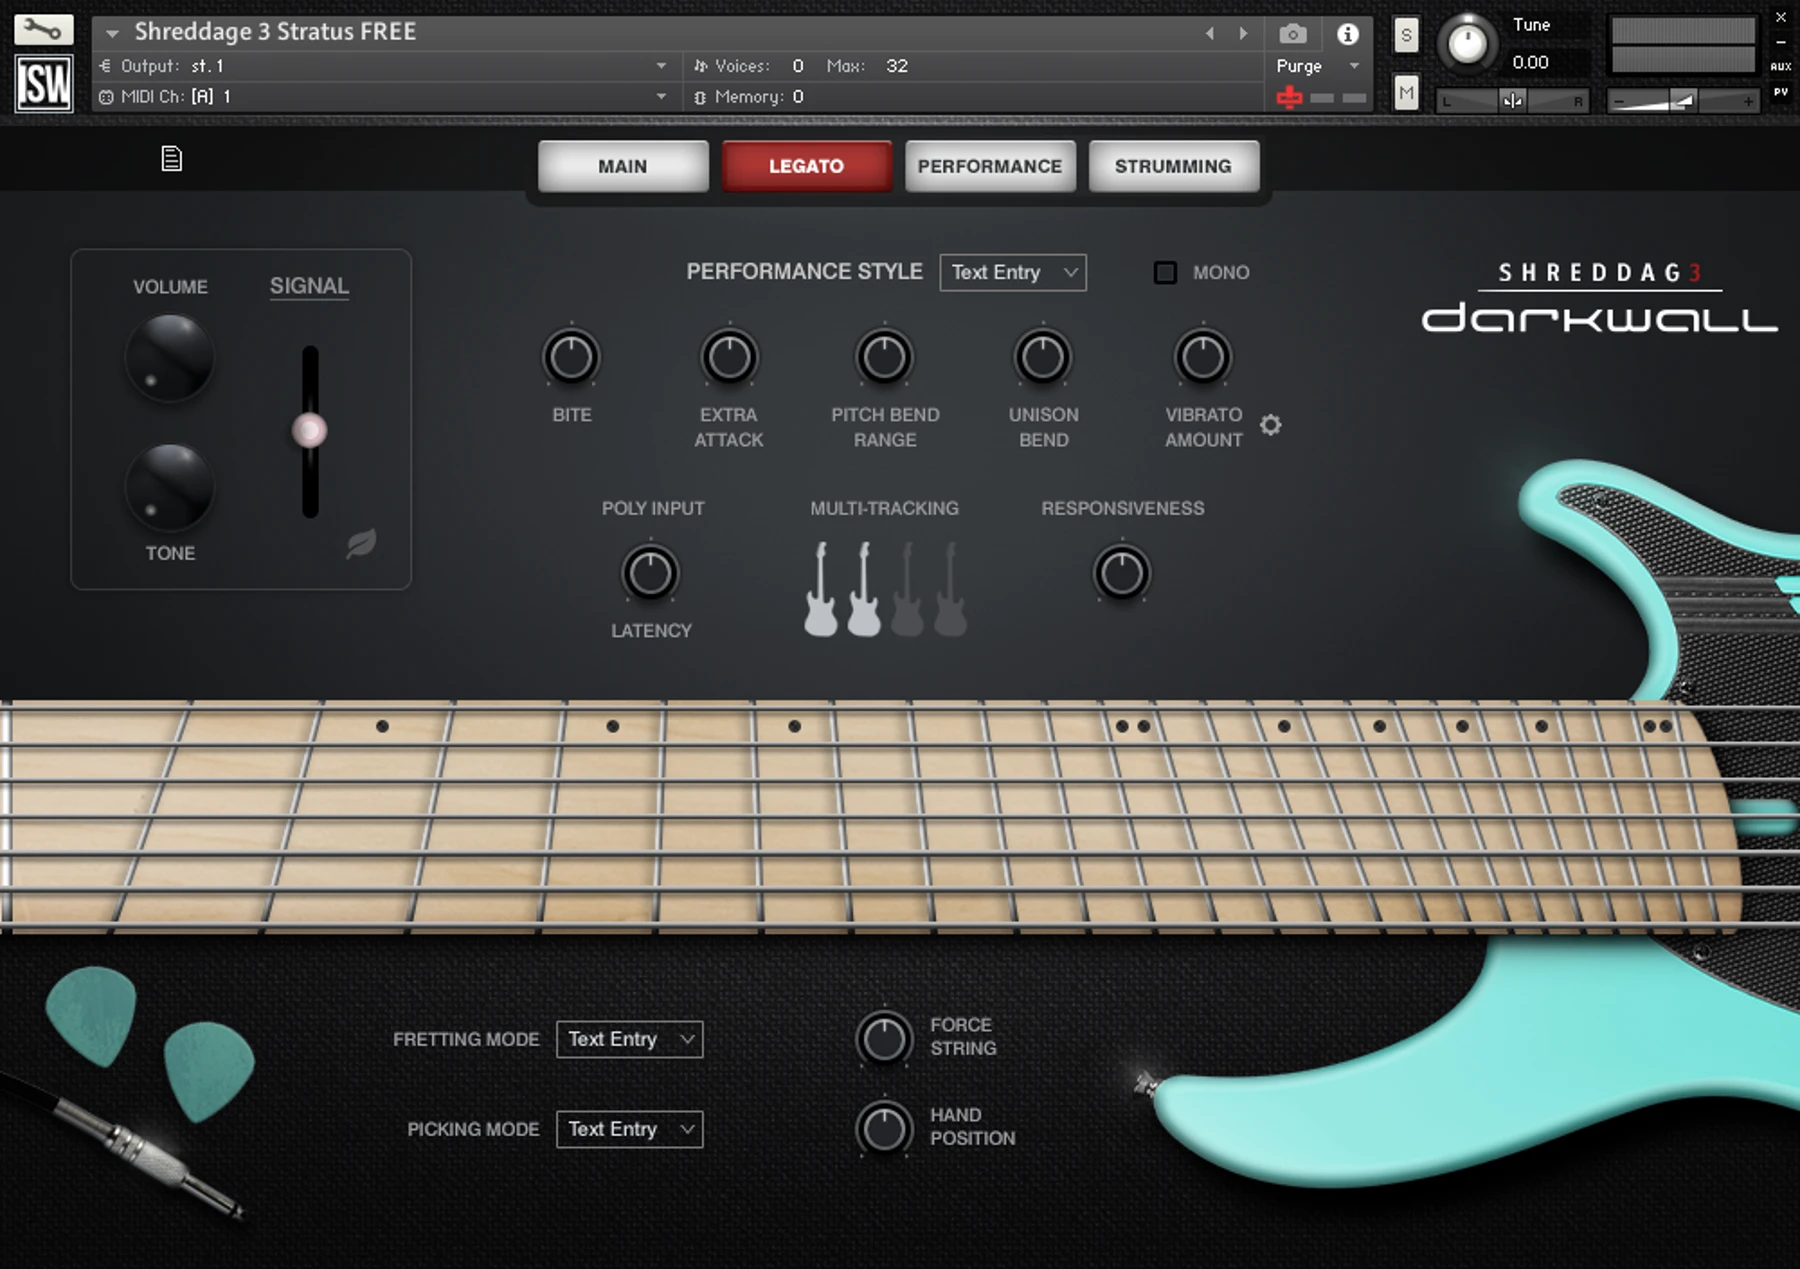Click the EXTRA ATTACK knob
Viewport: 1800px width, 1269px height.
[729, 357]
